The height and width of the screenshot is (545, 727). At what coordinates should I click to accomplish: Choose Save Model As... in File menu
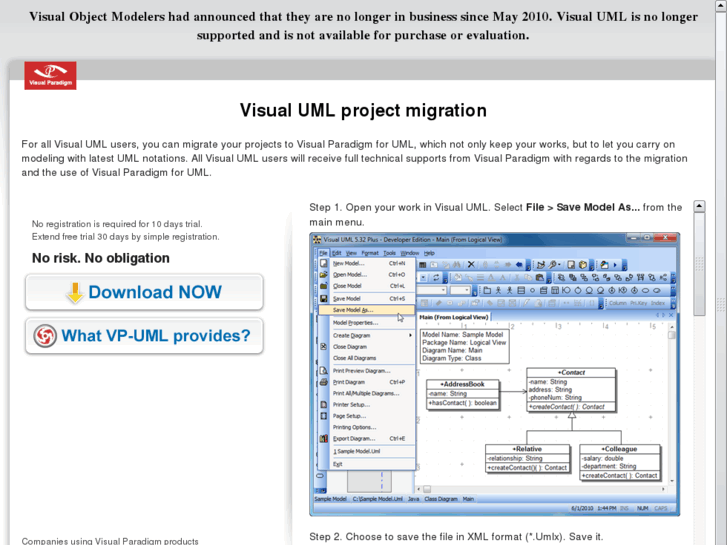(366, 310)
